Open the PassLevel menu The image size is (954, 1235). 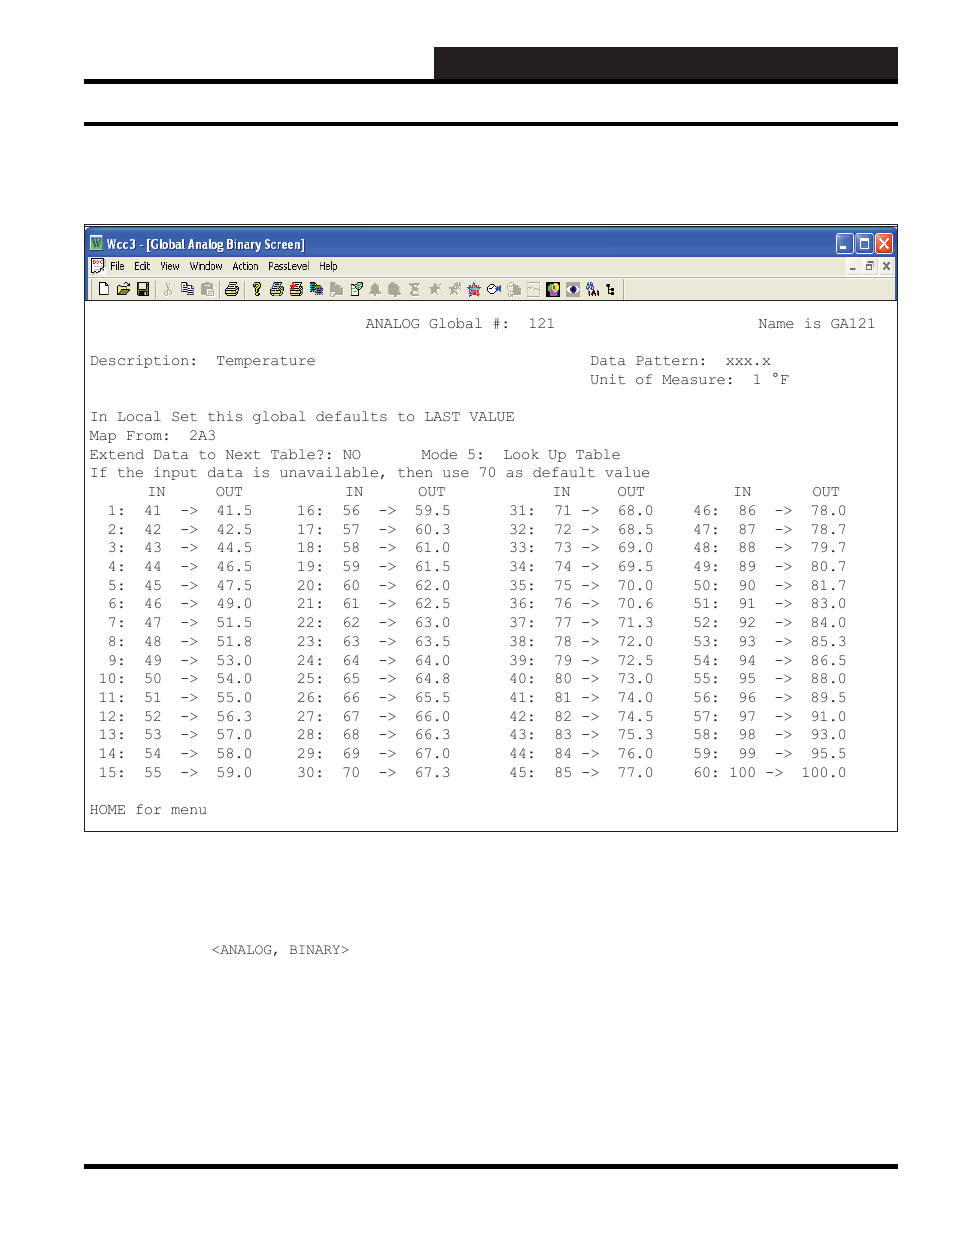[x=288, y=266]
